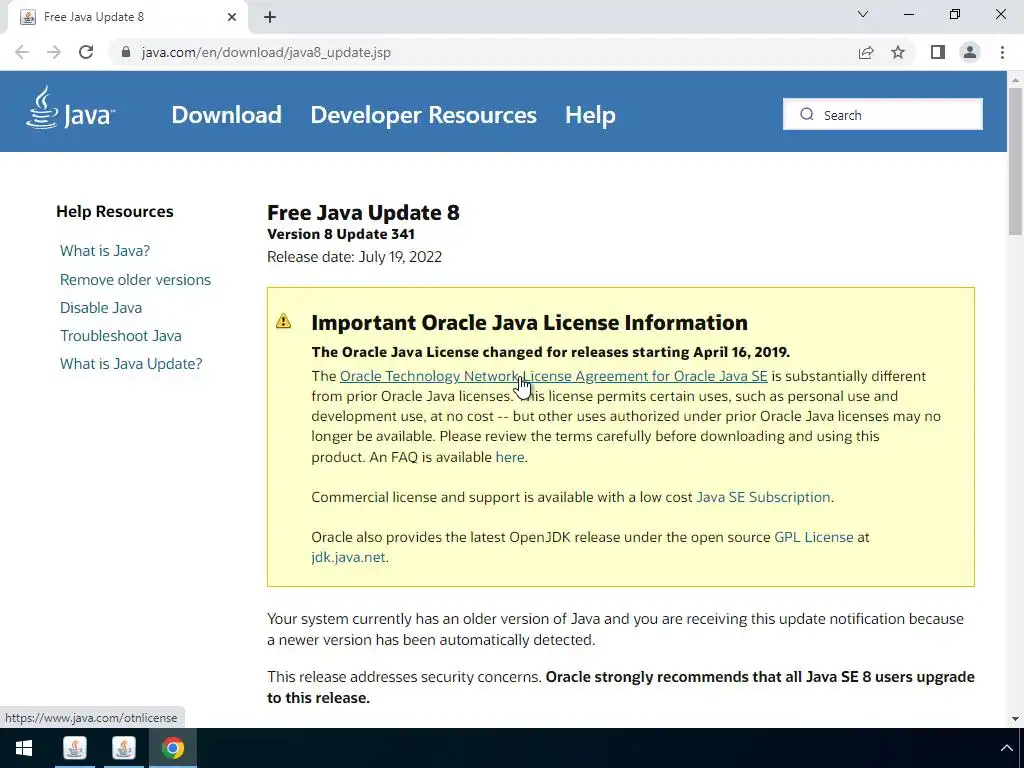Open the first Java taskbar icon
1024x768 pixels.
pyautogui.click(x=74, y=748)
